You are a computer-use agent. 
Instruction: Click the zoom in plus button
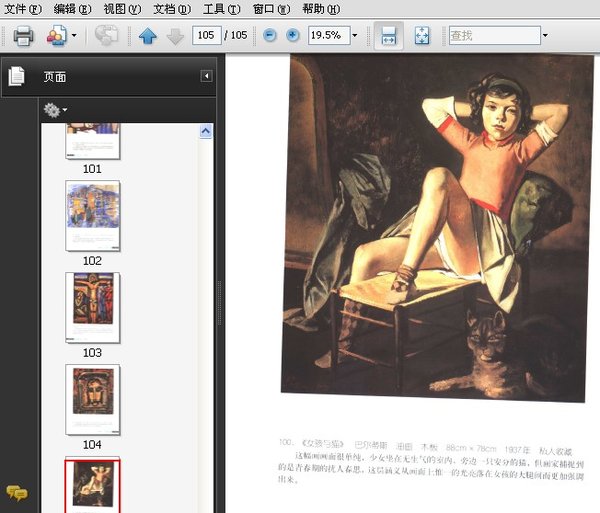coord(292,35)
